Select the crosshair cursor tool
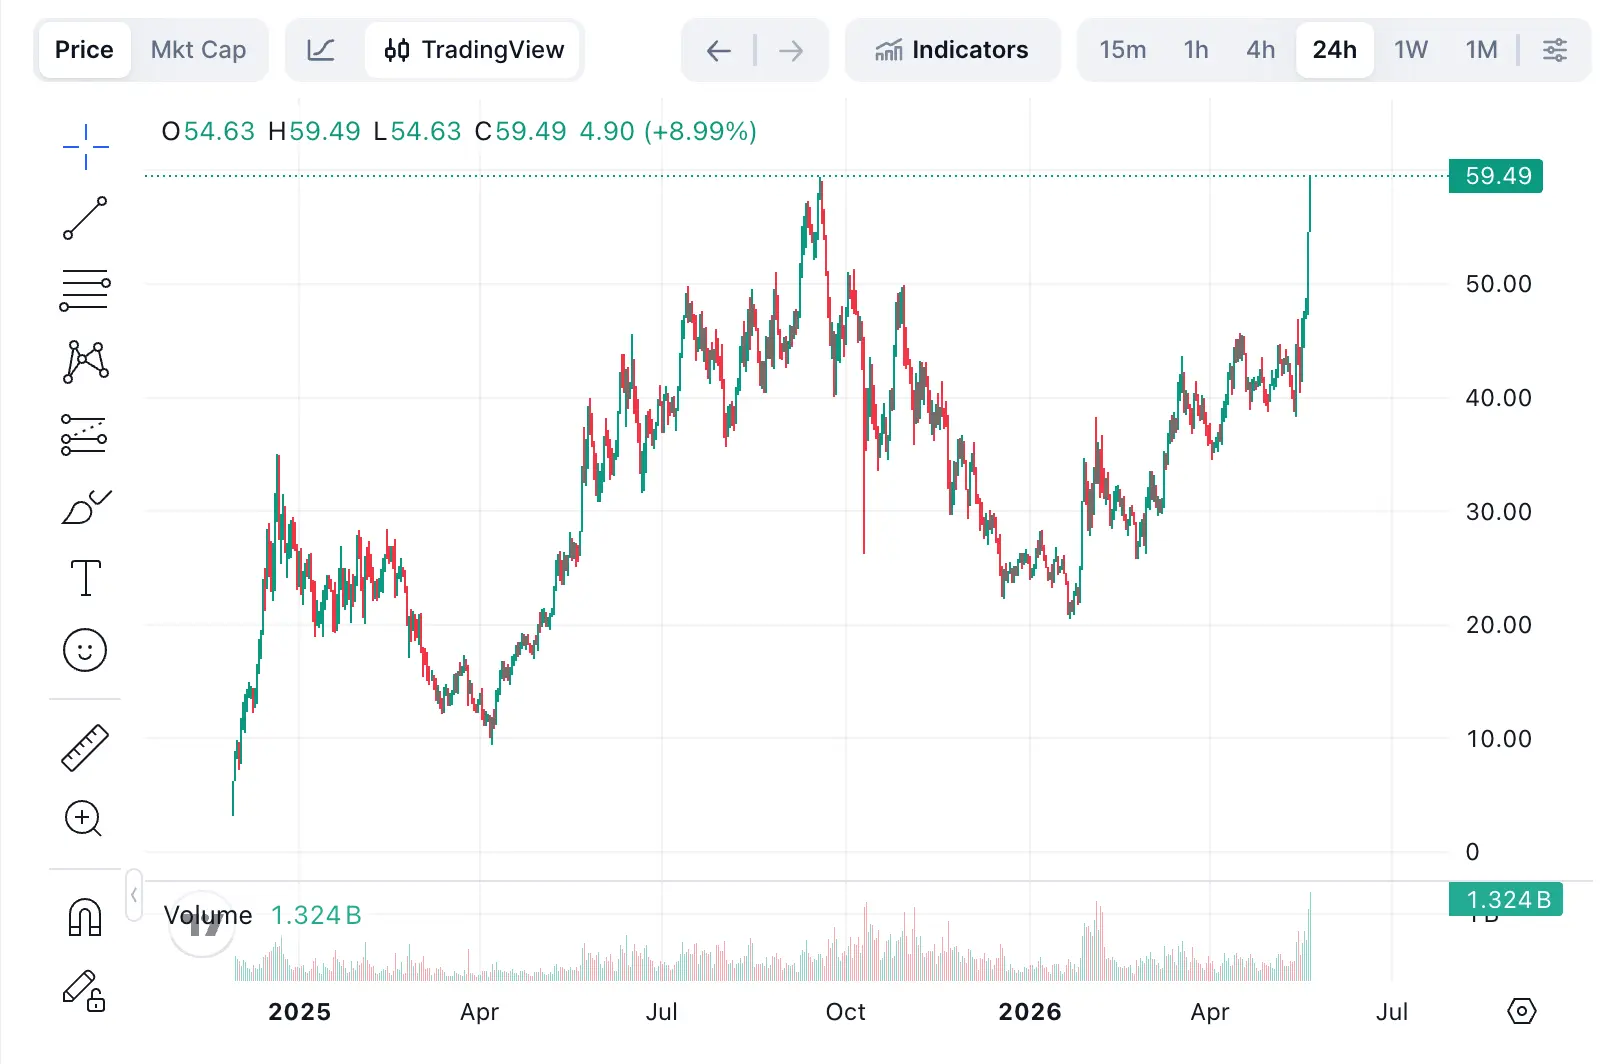The image size is (1618, 1064). click(x=85, y=147)
